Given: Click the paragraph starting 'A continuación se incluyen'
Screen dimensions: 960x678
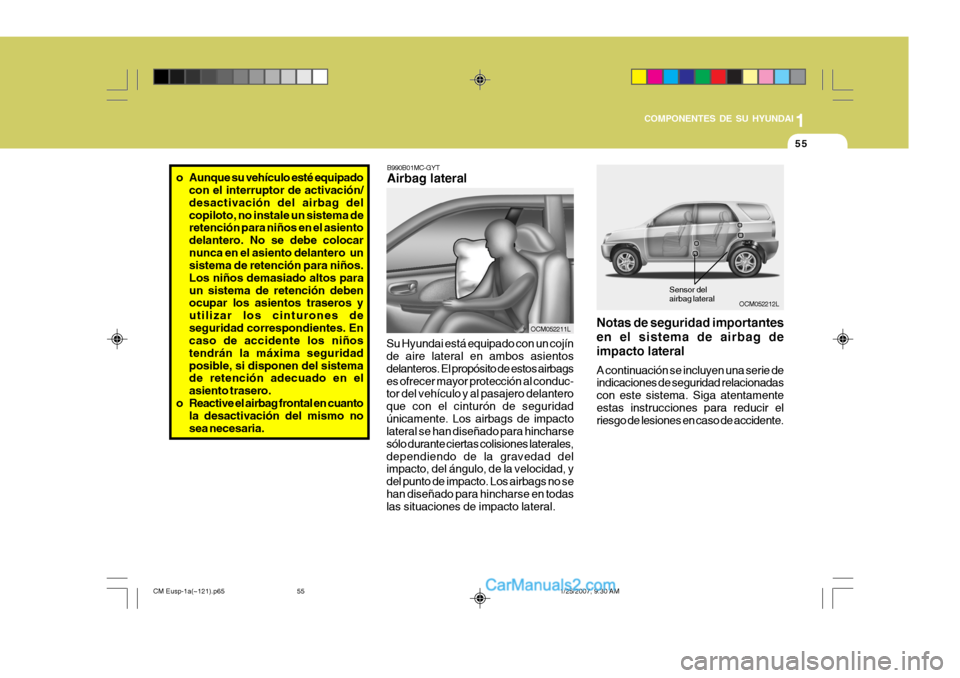Looking at the screenshot, I should pyautogui.click(x=690, y=396).
